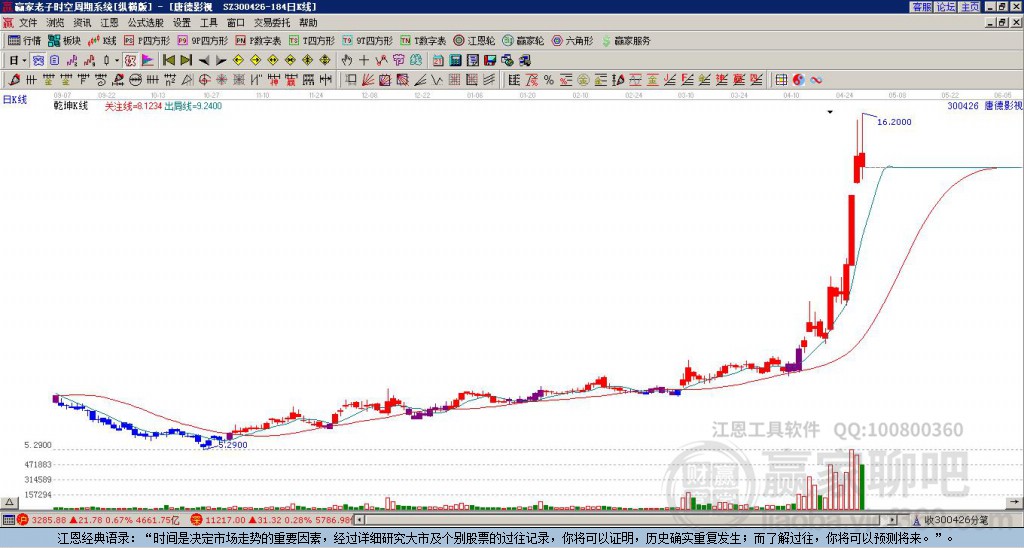Click the black left arrow icon
The image size is (1024, 548).
tap(204, 61)
